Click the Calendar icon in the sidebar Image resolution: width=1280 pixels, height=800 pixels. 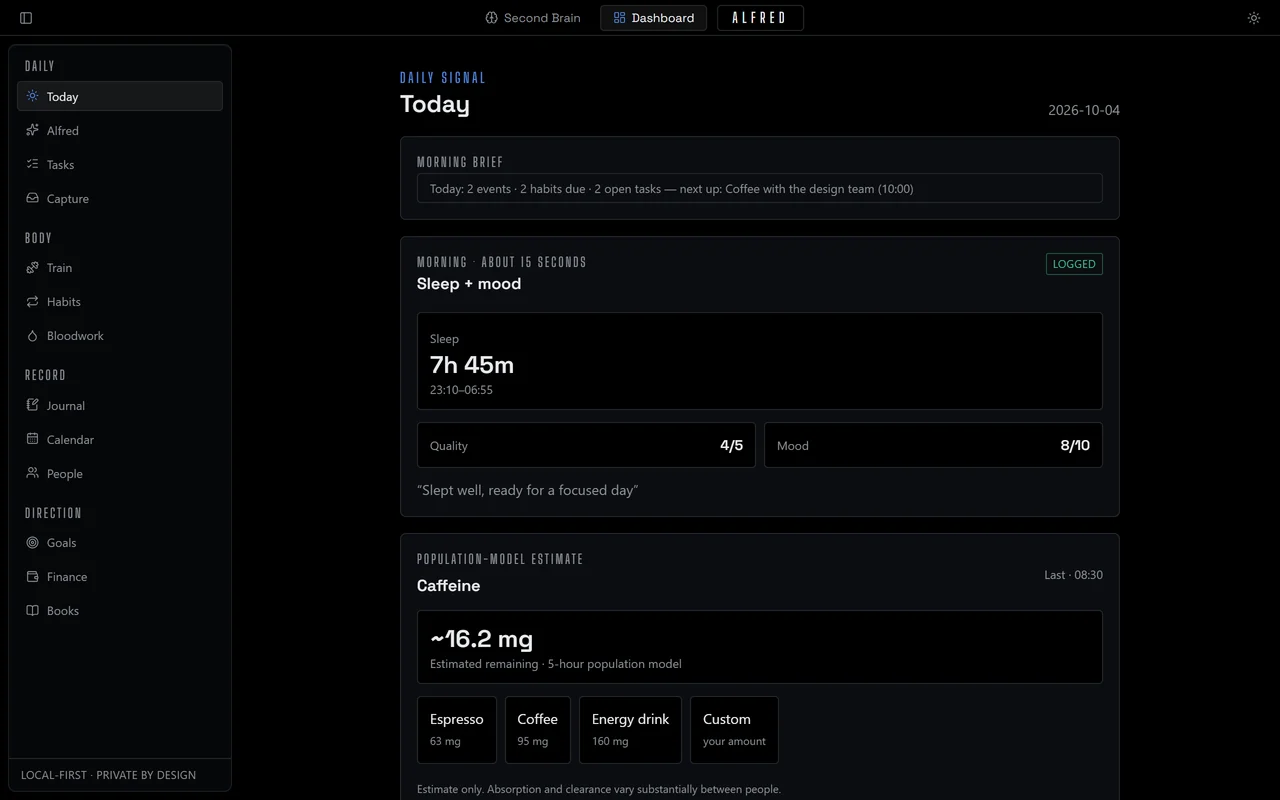click(33, 439)
